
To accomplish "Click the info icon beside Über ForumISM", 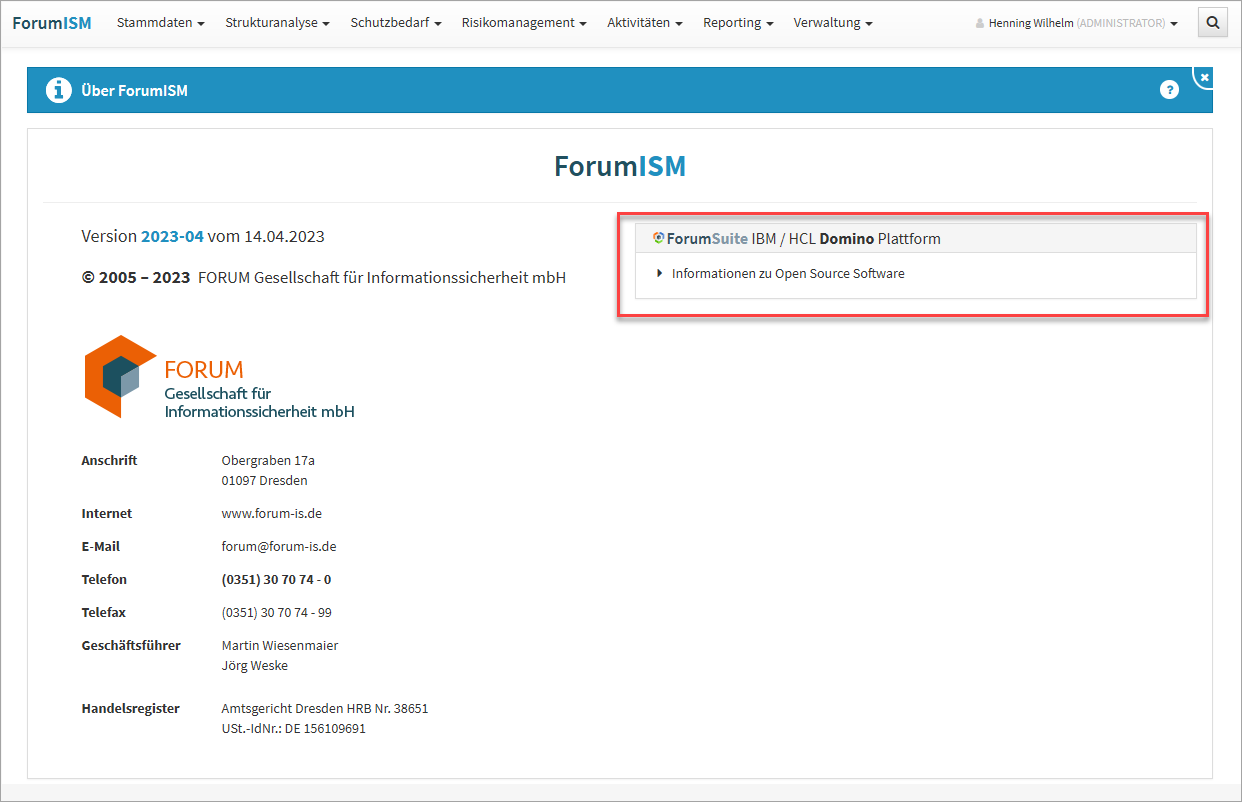I will [x=59, y=90].
